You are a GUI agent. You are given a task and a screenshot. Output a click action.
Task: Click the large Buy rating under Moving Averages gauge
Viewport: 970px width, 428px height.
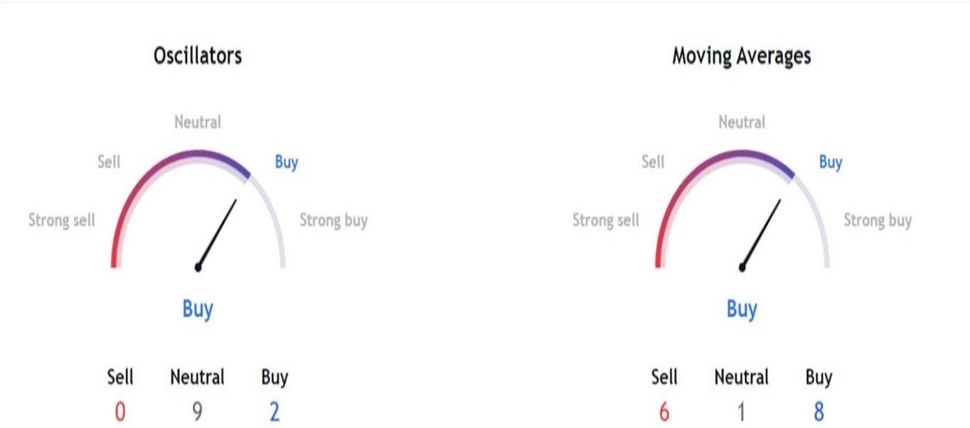(x=741, y=309)
